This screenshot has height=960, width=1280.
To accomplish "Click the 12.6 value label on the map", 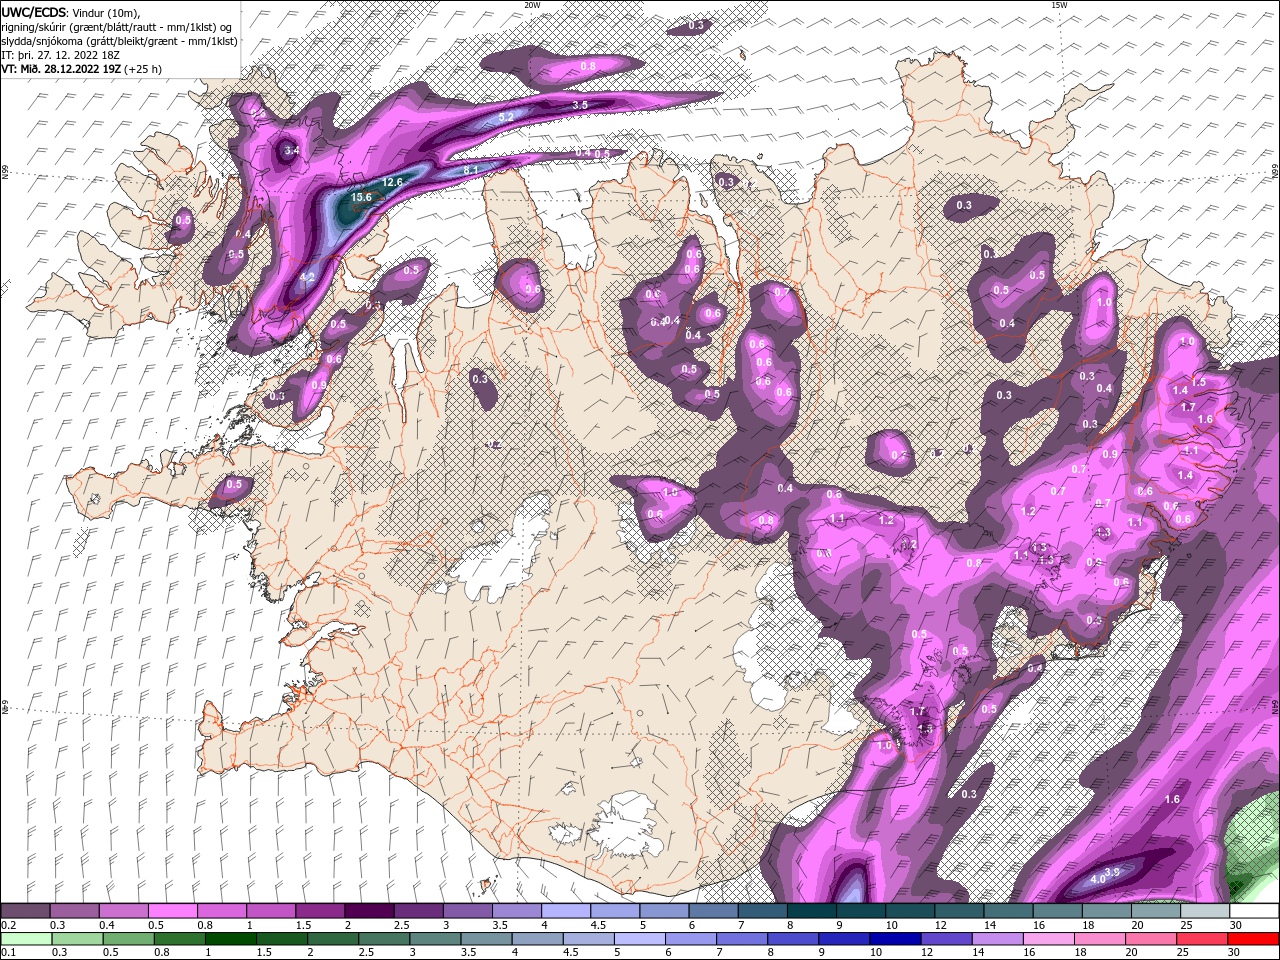I will [392, 182].
